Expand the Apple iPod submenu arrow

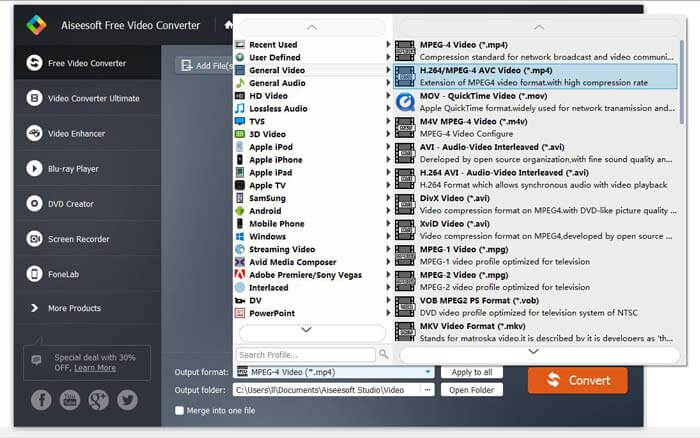point(388,147)
